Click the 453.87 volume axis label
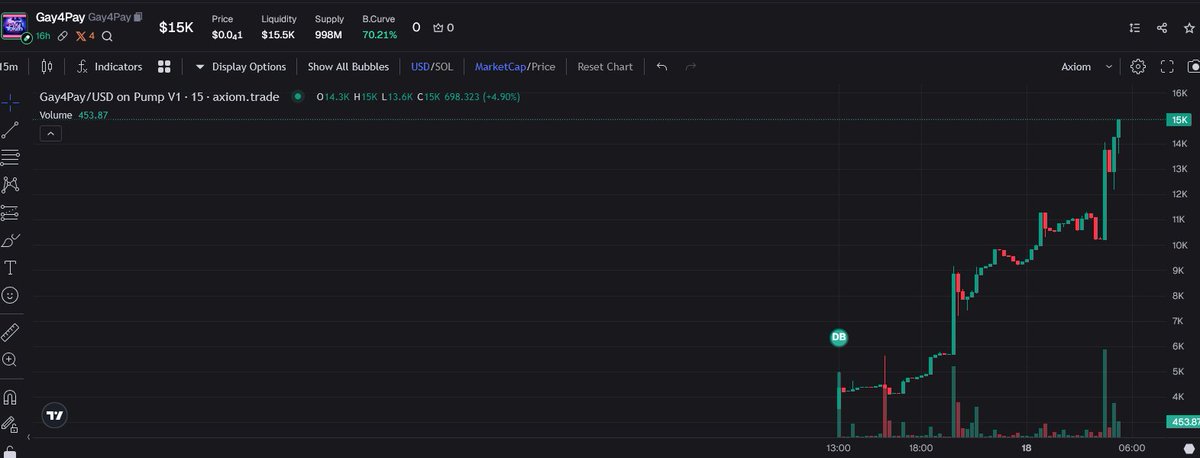This screenshot has width=1200, height=458. 1183,423
